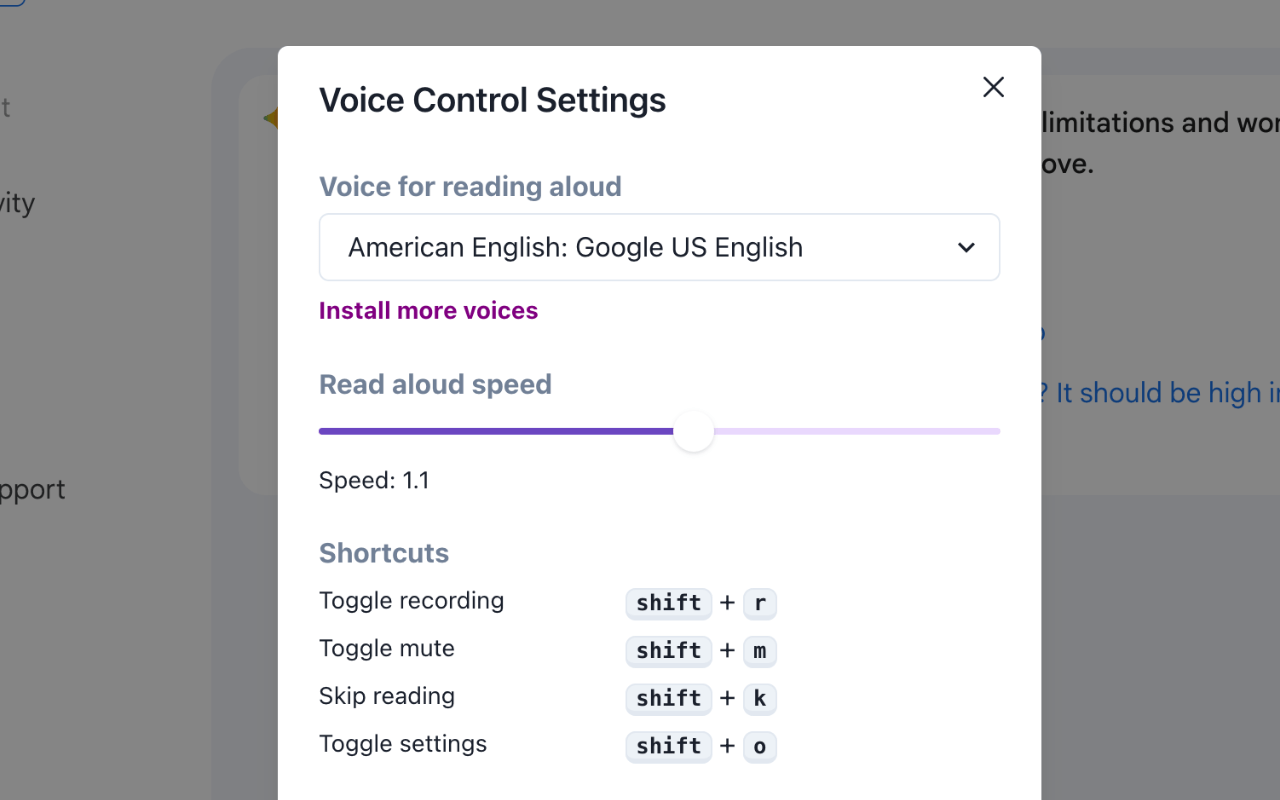1280x800 pixels.
Task: Click the chevron on the voice selector
Action: [966, 247]
